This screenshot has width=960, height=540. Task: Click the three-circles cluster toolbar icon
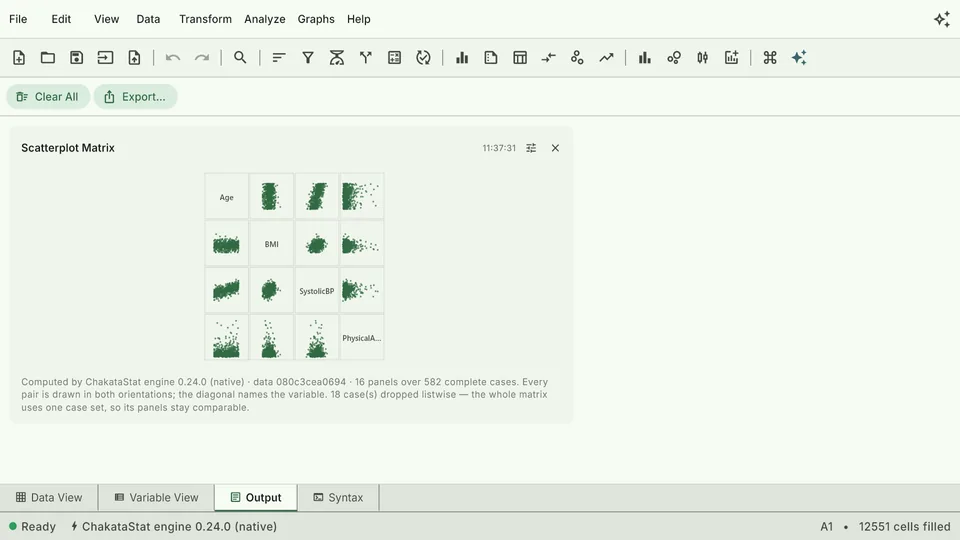click(577, 58)
